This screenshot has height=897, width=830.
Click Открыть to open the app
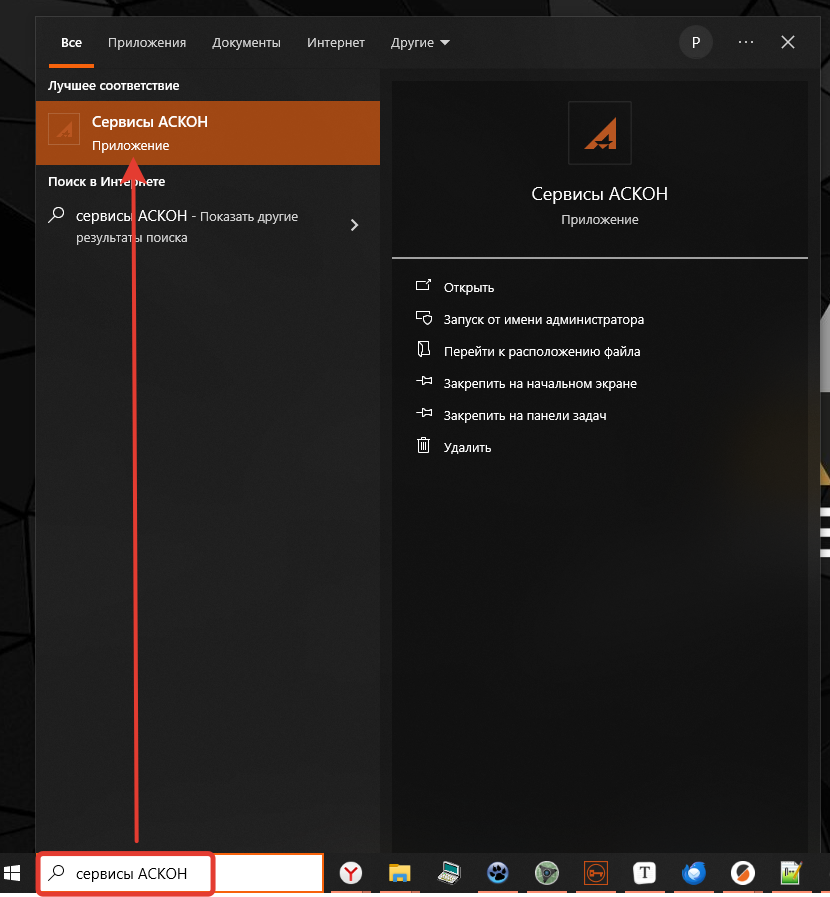(x=468, y=287)
